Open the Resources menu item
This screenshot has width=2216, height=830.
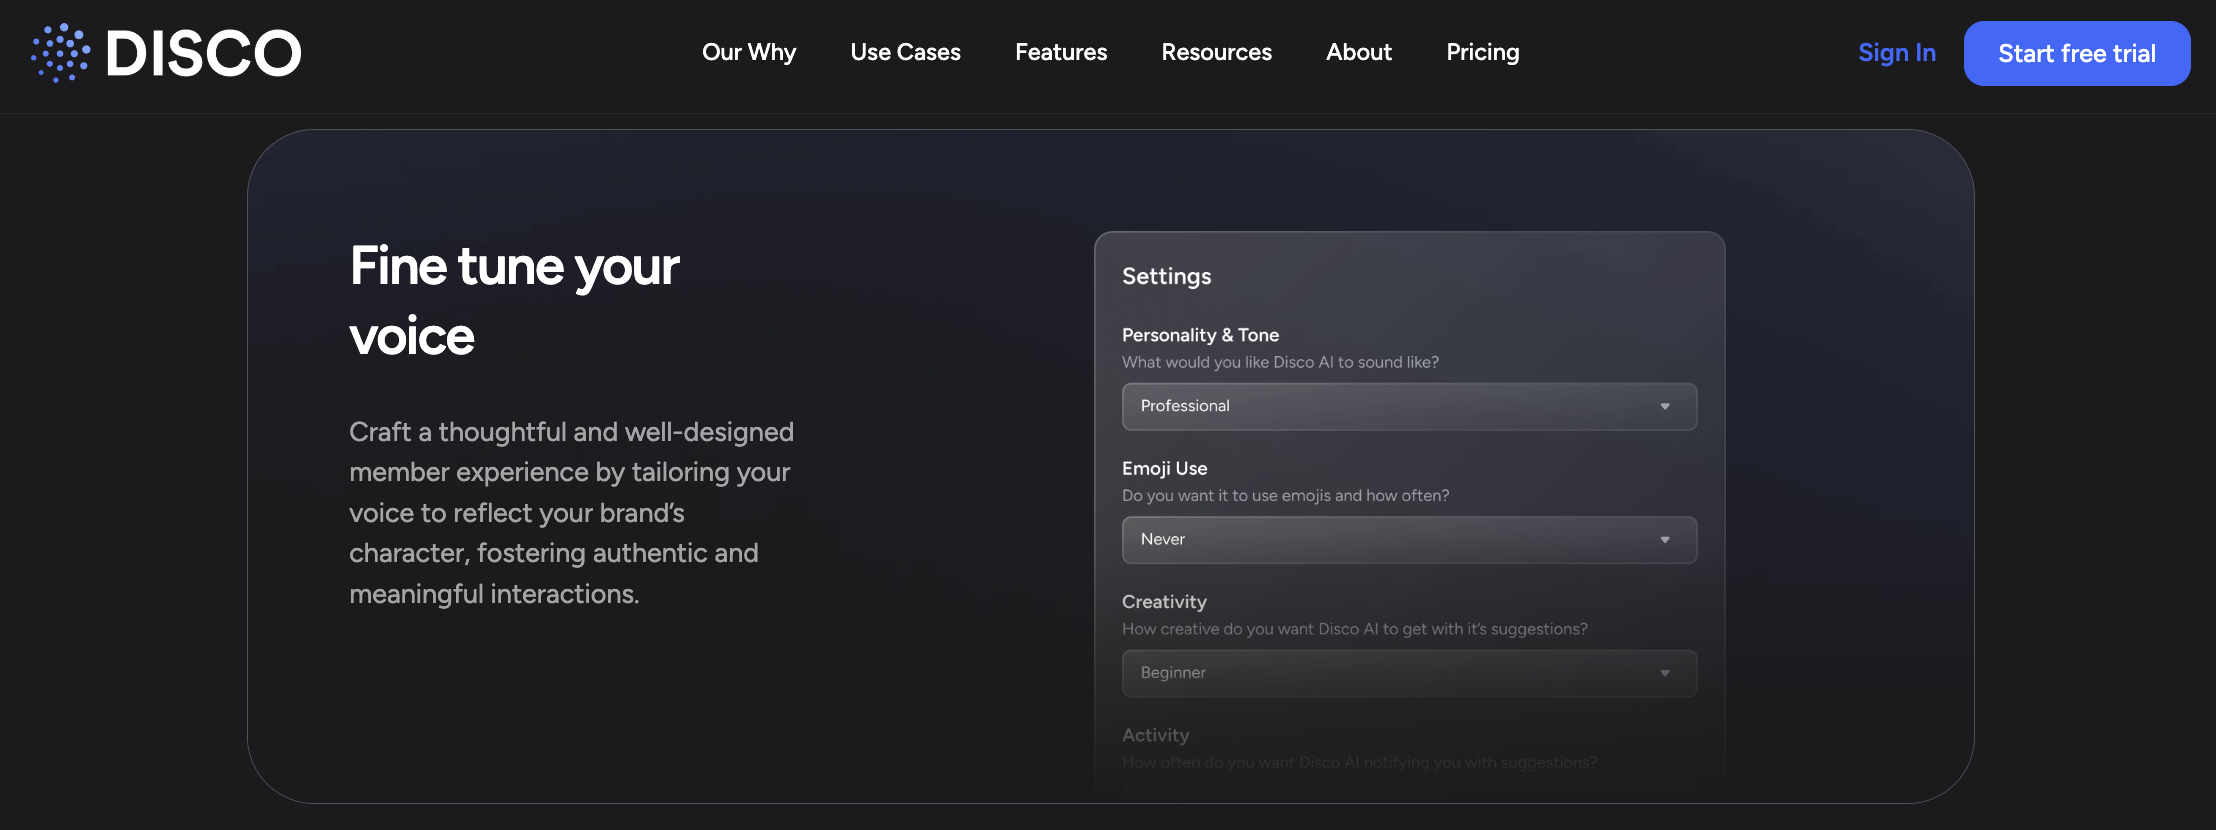pyautogui.click(x=1216, y=52)
